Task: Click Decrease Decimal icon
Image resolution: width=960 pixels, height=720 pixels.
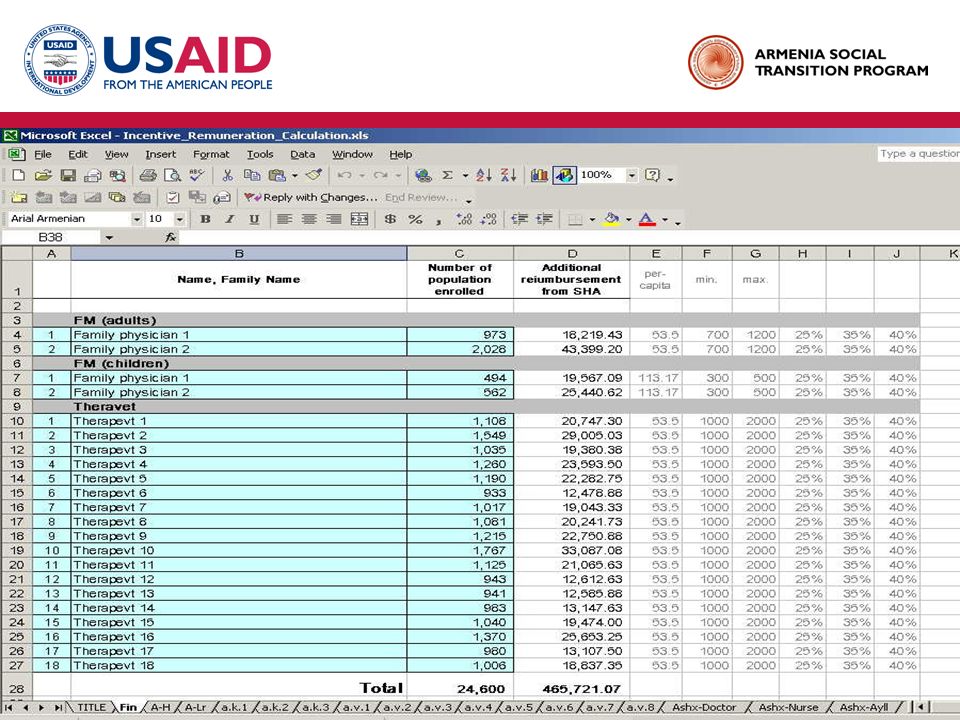Action: coord(488,219)
